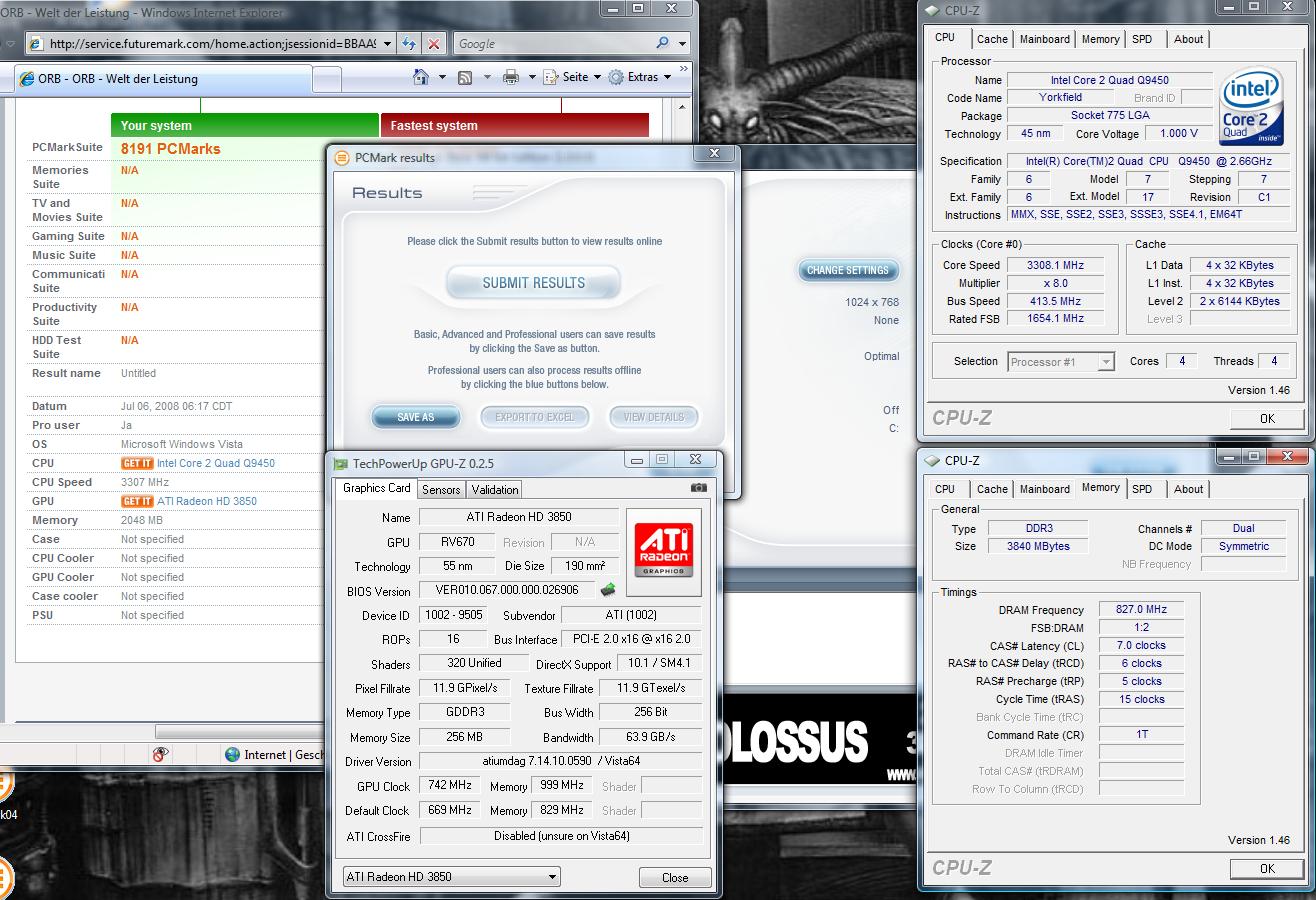Switch to the Sensors tab in GPU-Z
This screenshot has height=900, width=1316.
pos(441,489)
